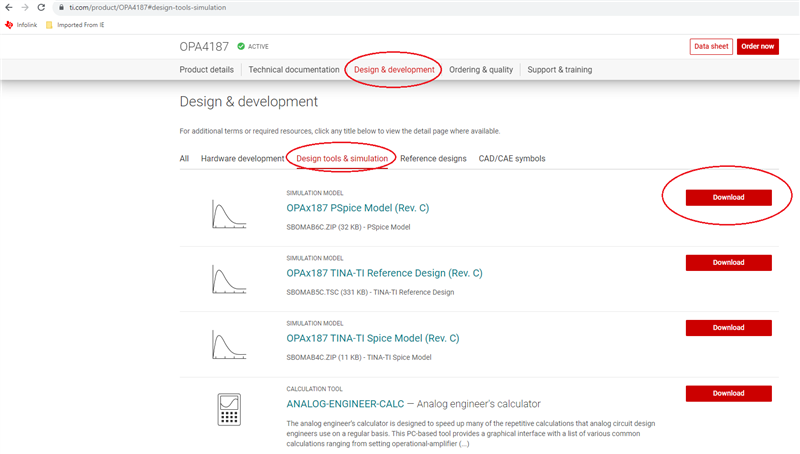Download the TINA-TI Spice Model
This screenshot has height=454, width=800.
729,328
